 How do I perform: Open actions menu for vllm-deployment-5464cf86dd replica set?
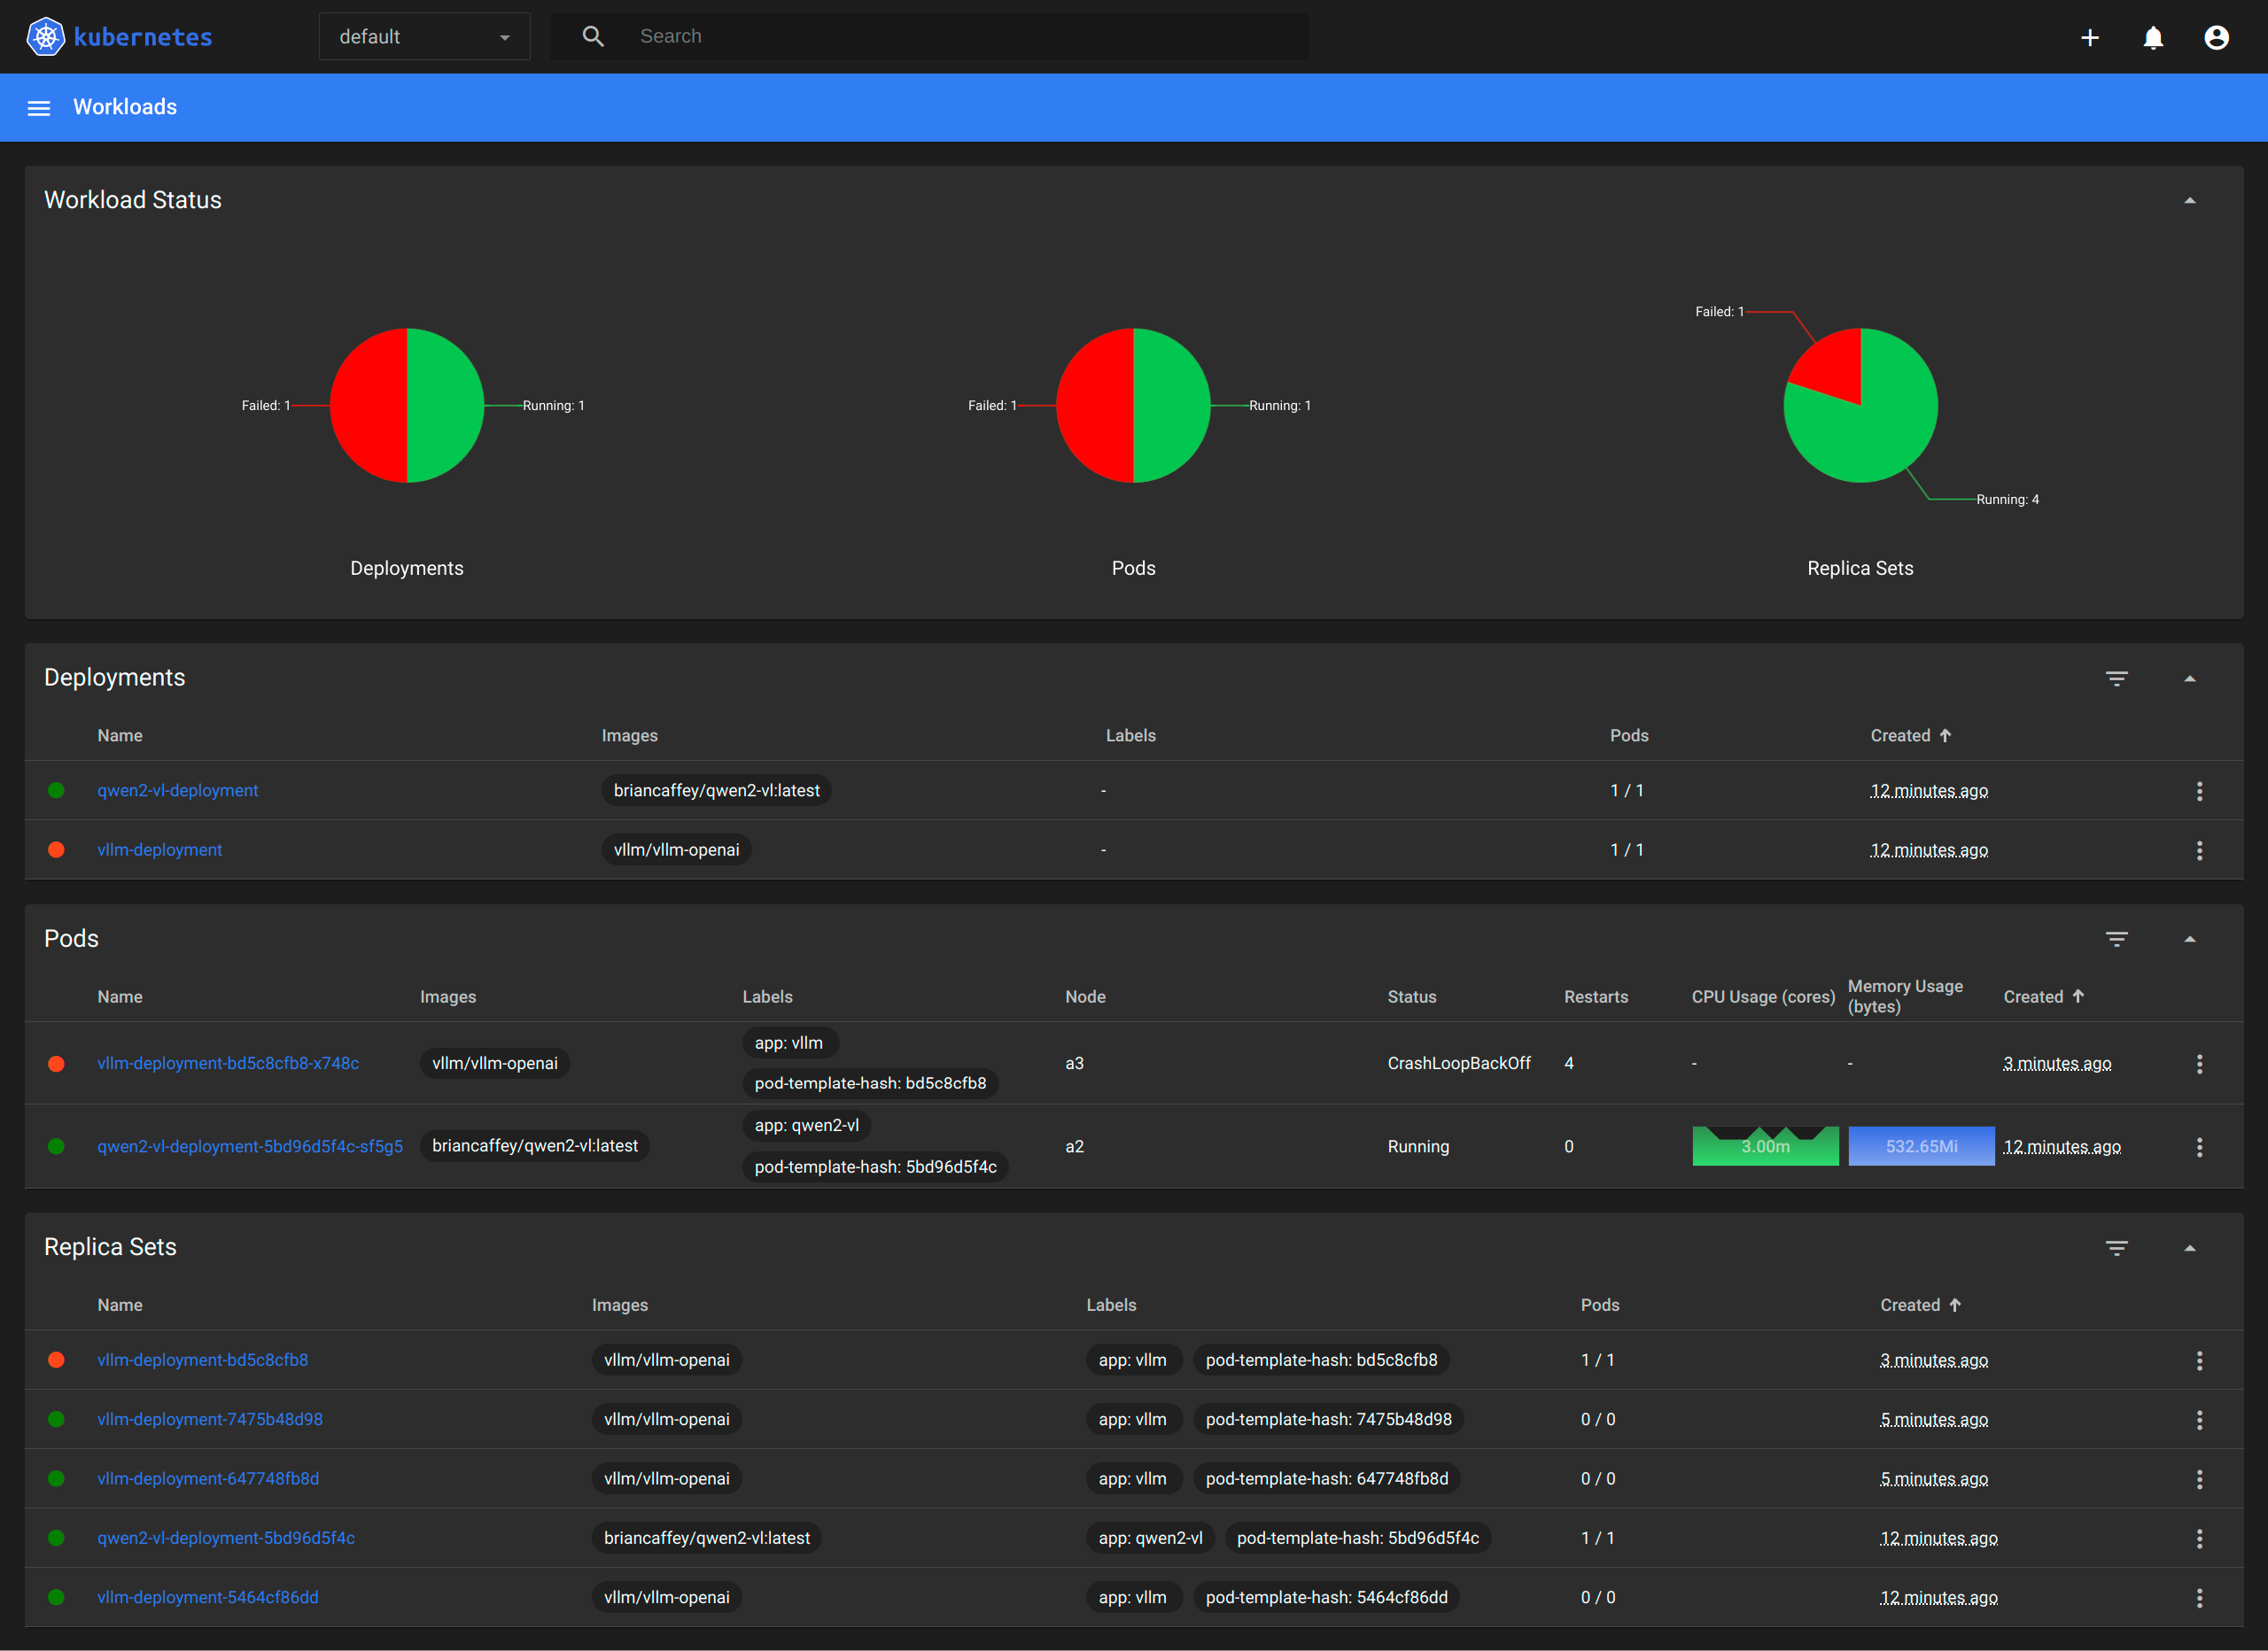point(2199,1598)
